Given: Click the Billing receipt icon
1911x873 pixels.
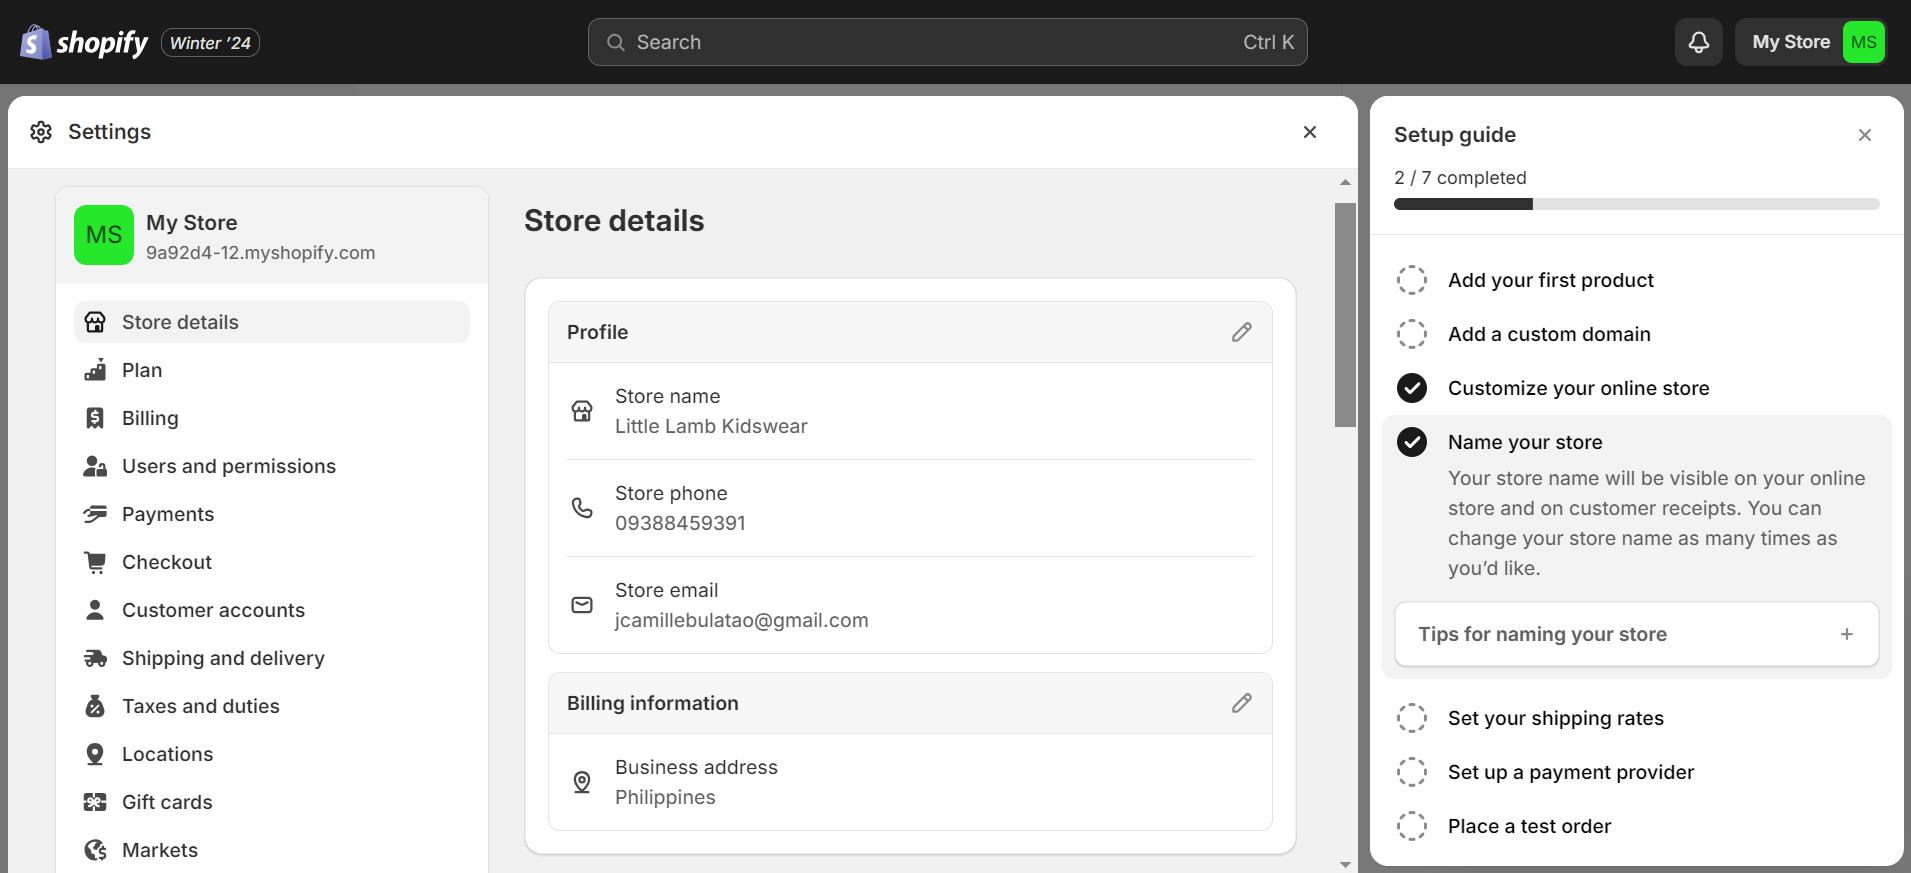Looking at the screenshot, I should 95,418.
